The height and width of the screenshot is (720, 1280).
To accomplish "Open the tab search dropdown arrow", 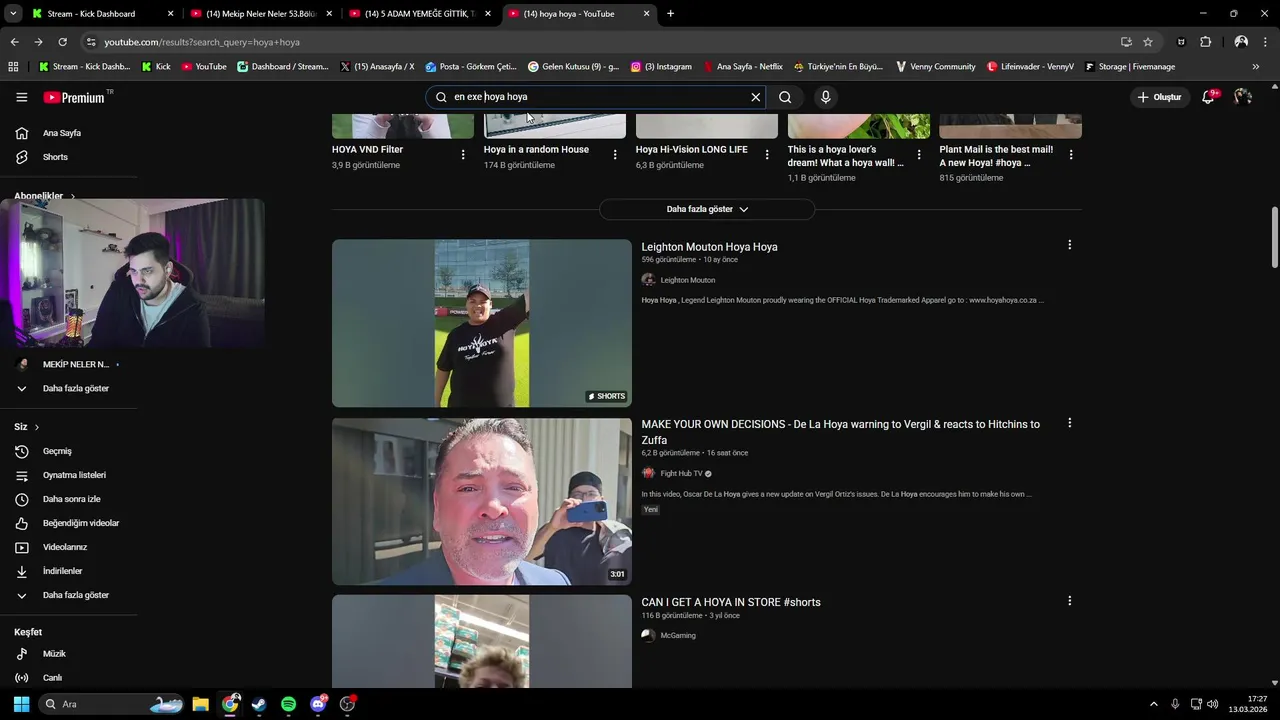I will pos(13,14).
